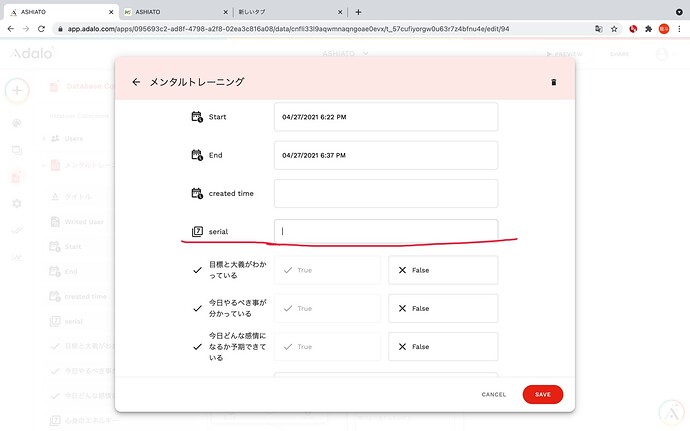Click the serial input field
Screen dimensions: 690x431
(386, 231)
